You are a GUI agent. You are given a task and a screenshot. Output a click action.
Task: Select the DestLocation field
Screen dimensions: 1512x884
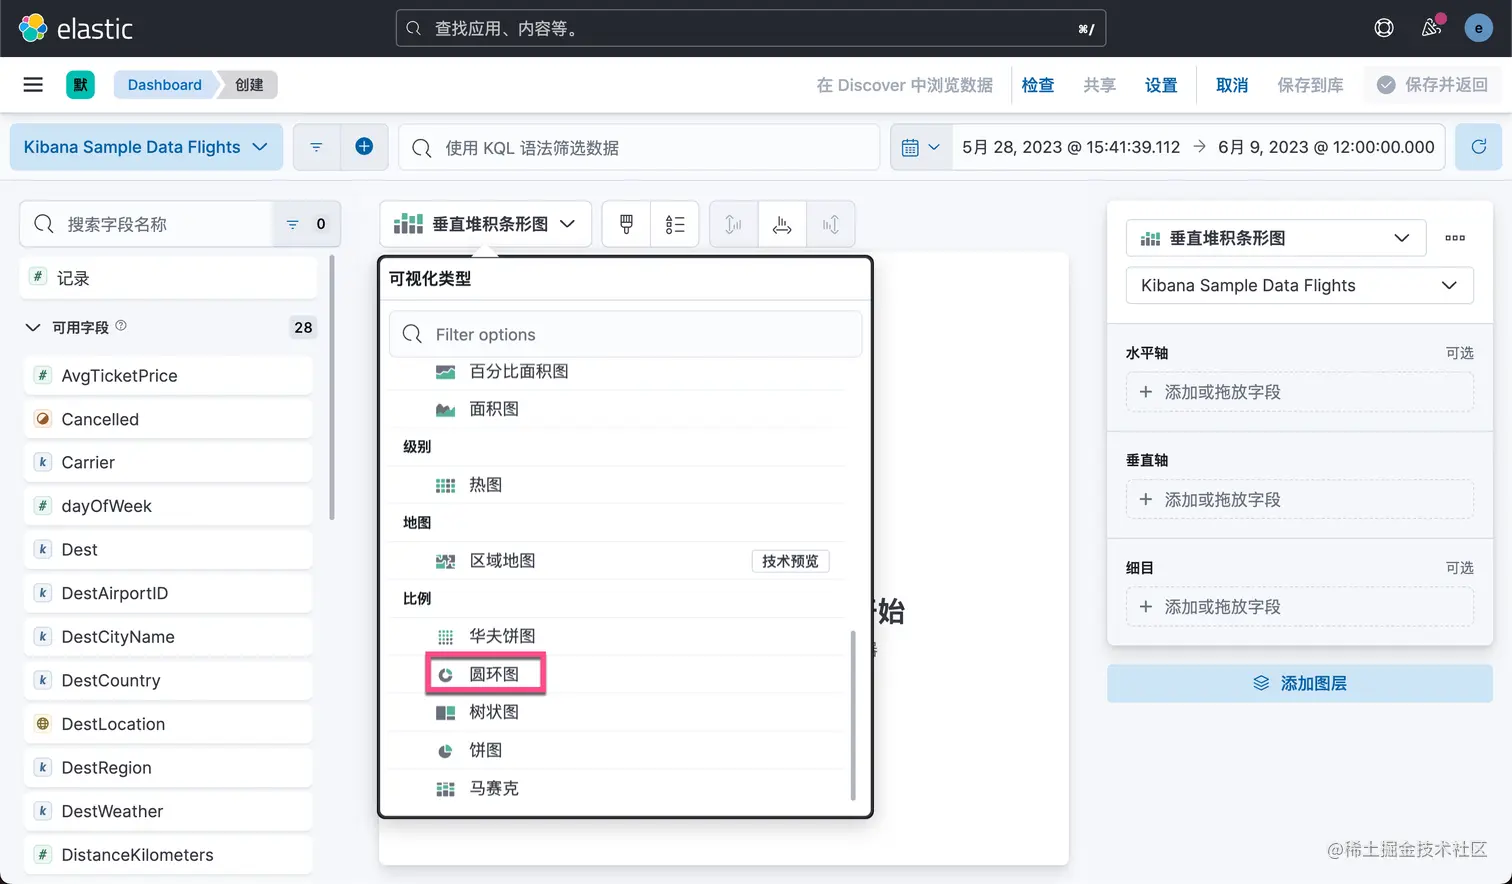pyautogui.click(x=168, y=724)
